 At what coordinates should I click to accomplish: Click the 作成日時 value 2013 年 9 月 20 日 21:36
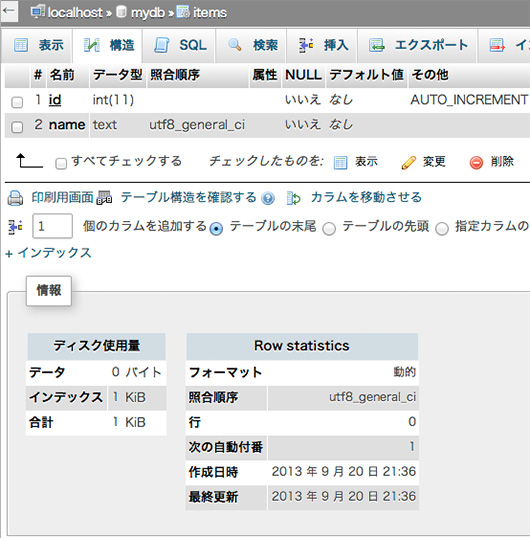click(x=344, y=472)
